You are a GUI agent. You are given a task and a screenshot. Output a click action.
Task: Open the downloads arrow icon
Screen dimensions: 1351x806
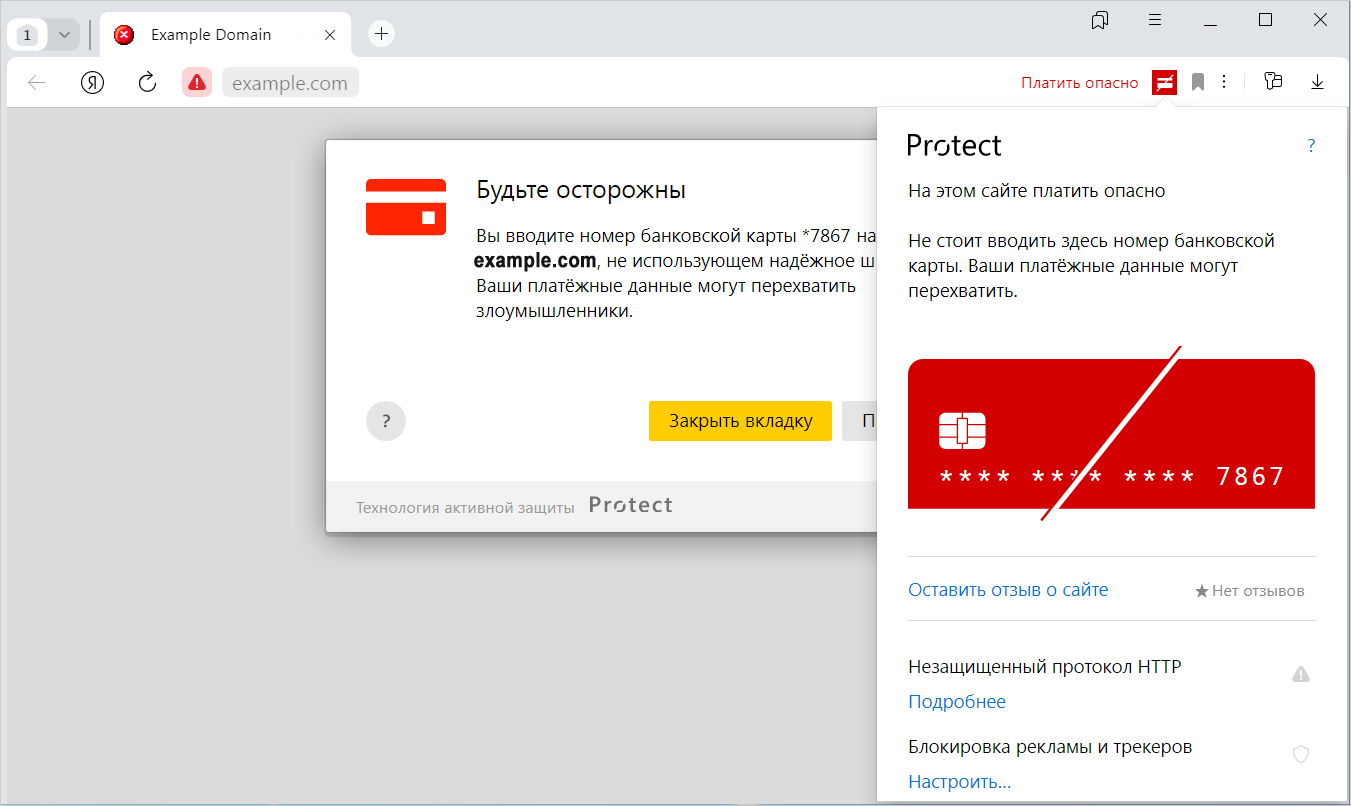[x=1317, y=83]
